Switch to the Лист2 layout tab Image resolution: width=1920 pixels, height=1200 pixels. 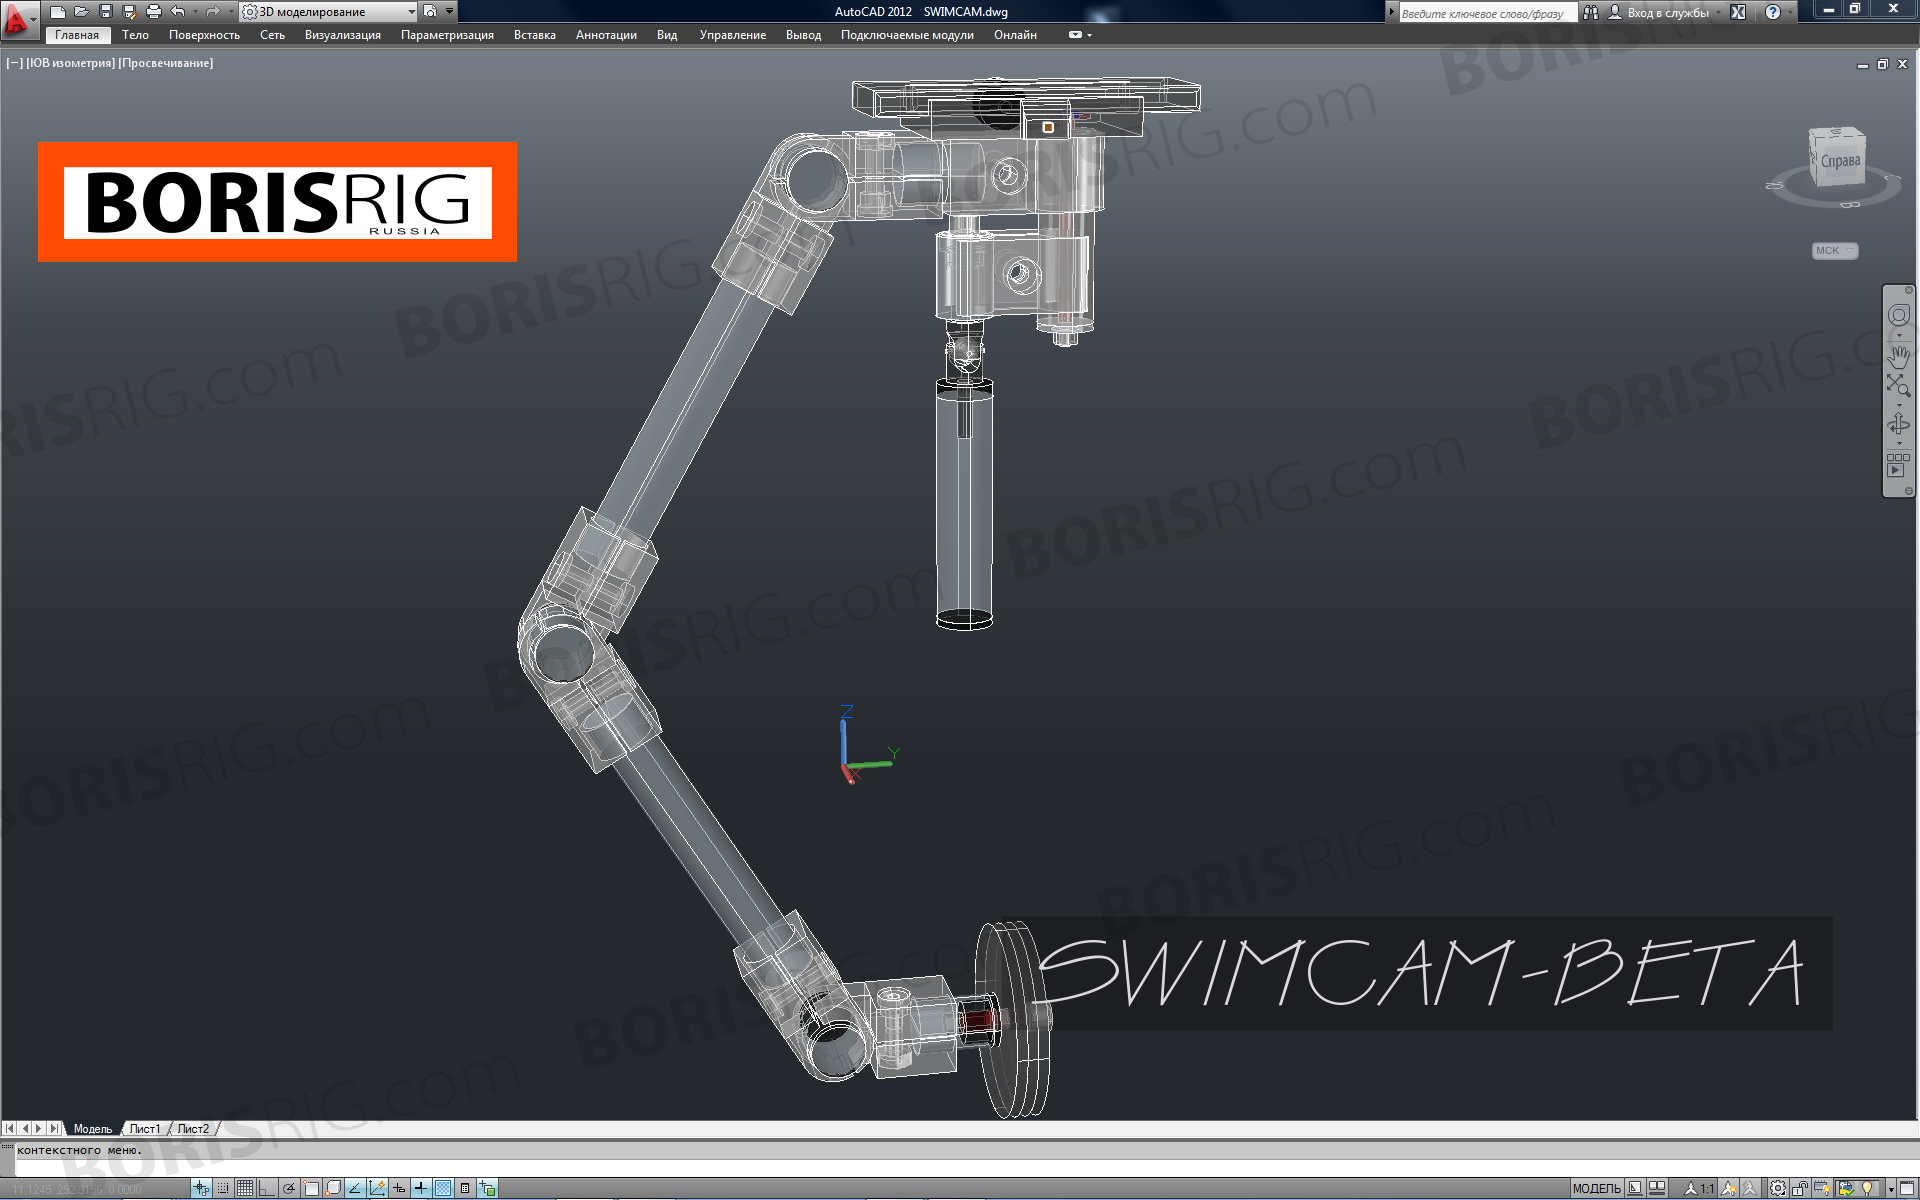click(x=193, y=1129)
